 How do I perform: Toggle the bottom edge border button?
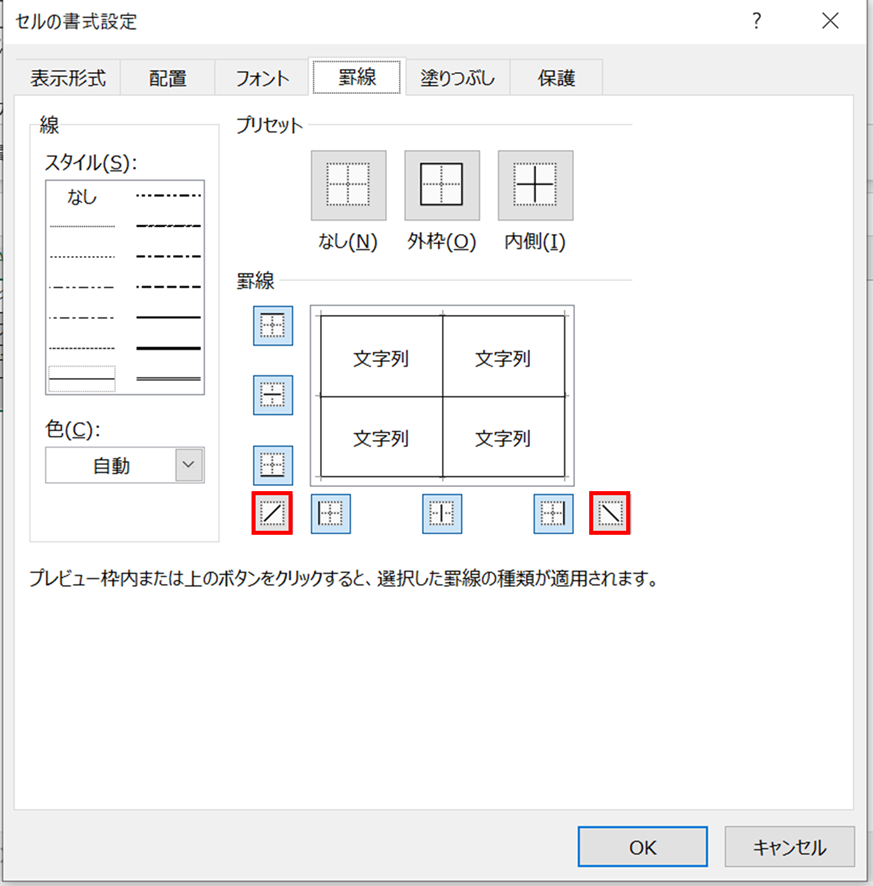272,465
